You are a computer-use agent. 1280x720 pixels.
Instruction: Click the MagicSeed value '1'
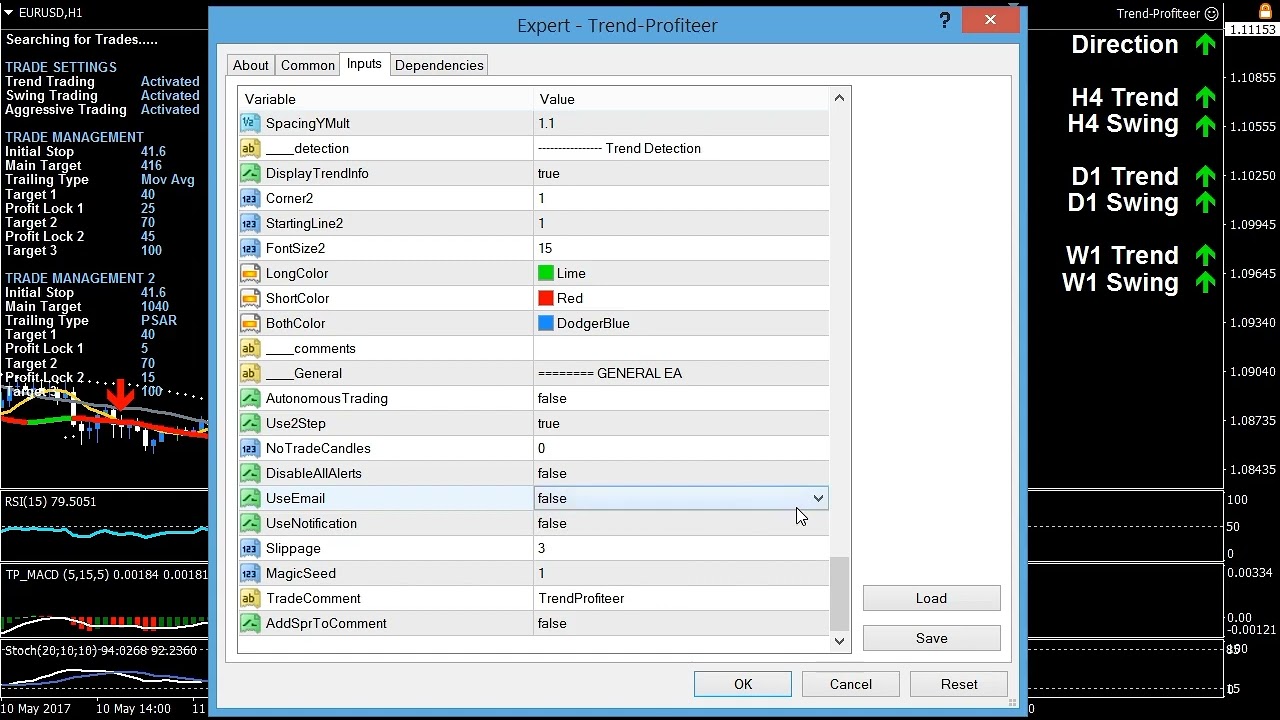(x=542, y=573)
